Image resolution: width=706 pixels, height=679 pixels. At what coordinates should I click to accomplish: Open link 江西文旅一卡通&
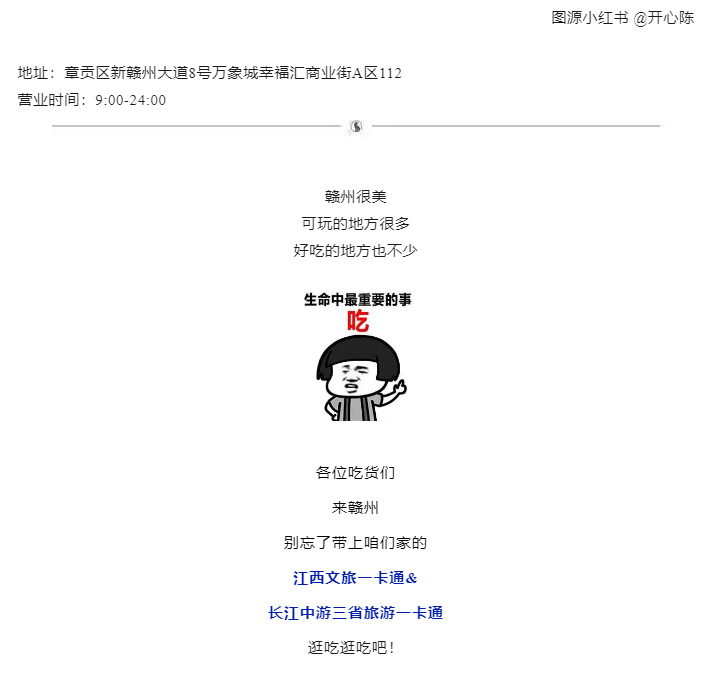(355, 578)
